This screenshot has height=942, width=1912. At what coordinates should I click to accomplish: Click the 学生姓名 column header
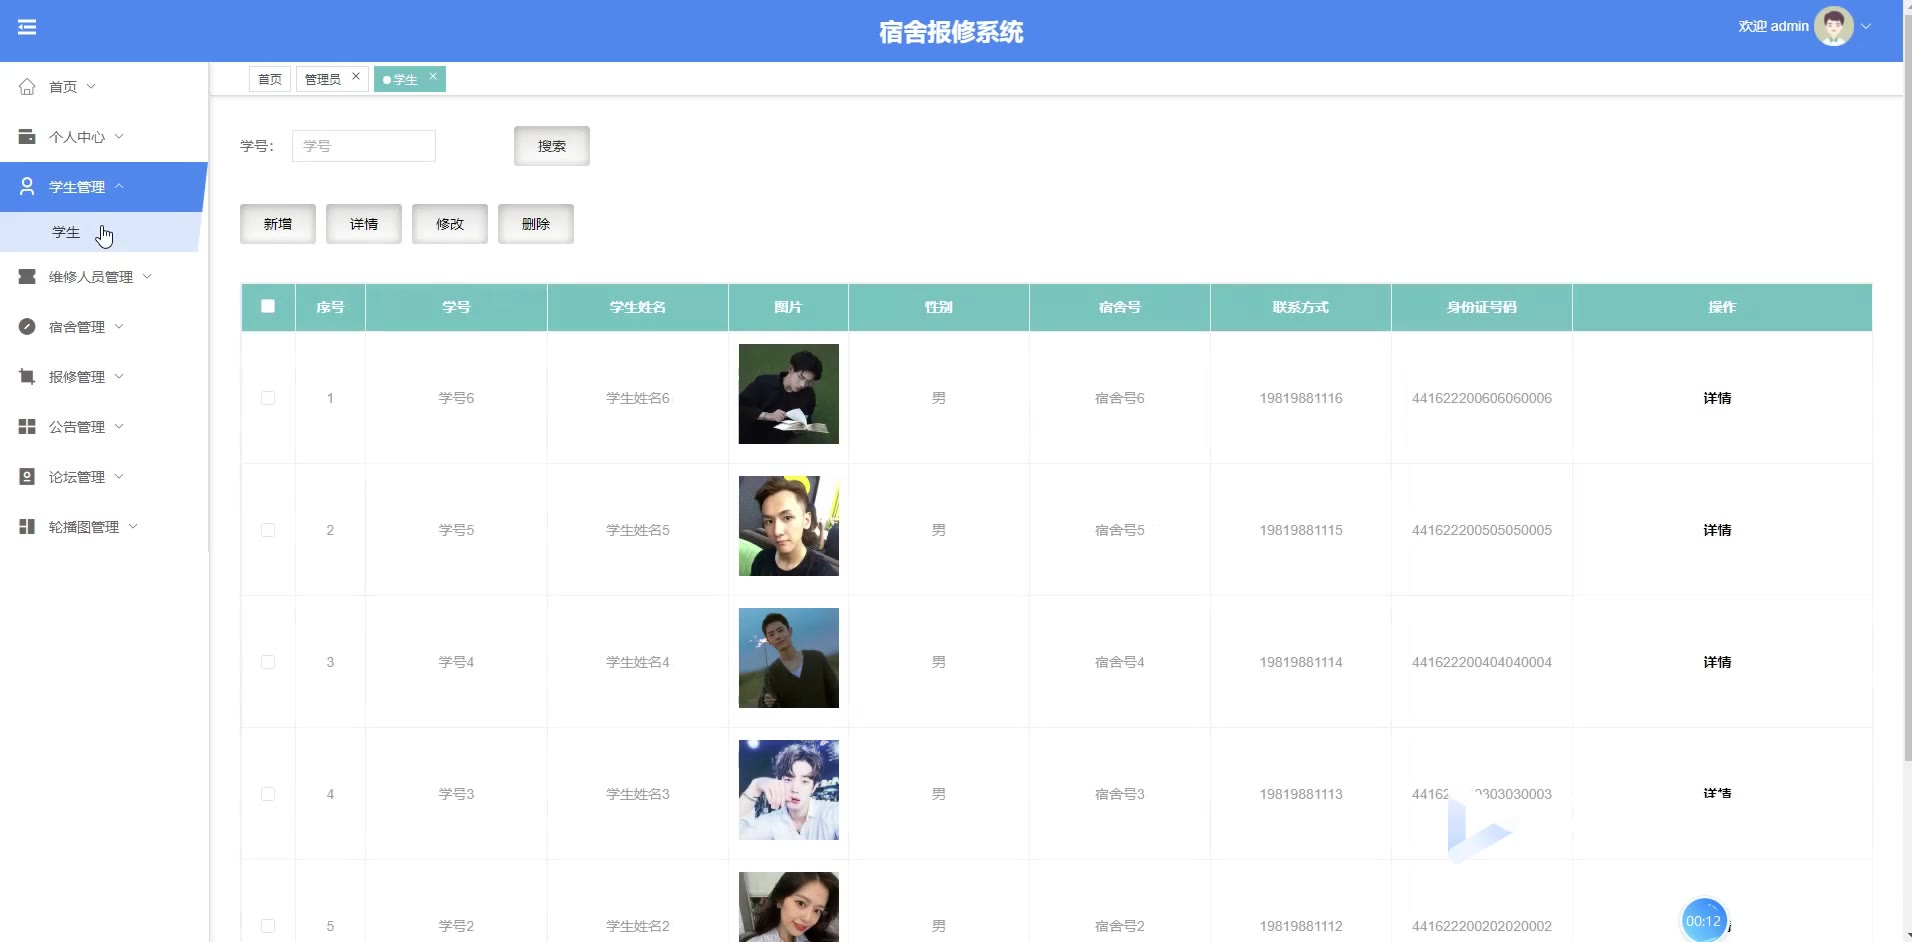click(x=638, y=307)
